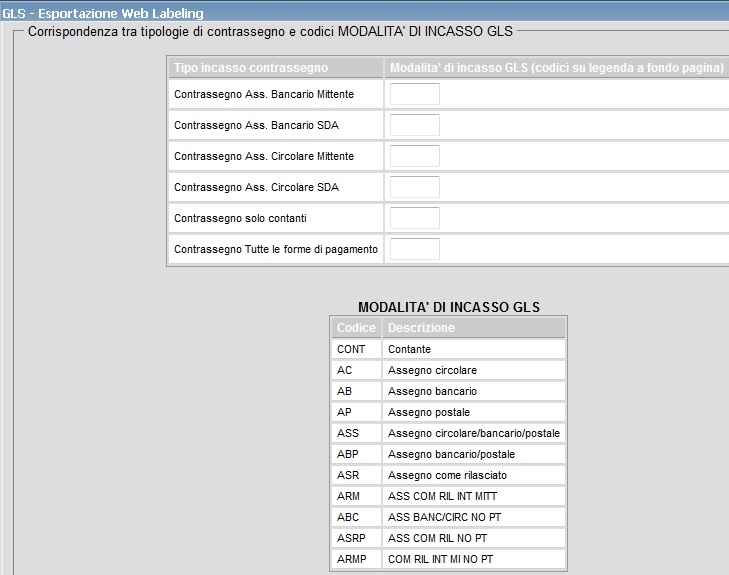Click the 'MODALITA' DI INCASSO GLS' legend heading
Viewport: 729px width, 575px height.
click(449, 307)
